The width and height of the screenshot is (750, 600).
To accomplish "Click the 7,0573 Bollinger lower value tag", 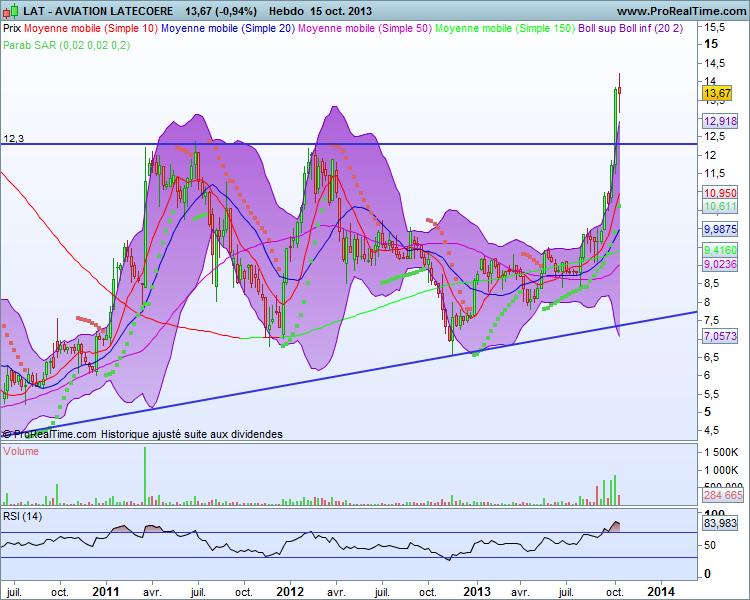I will pyautogui.click(x=720, y=336).
